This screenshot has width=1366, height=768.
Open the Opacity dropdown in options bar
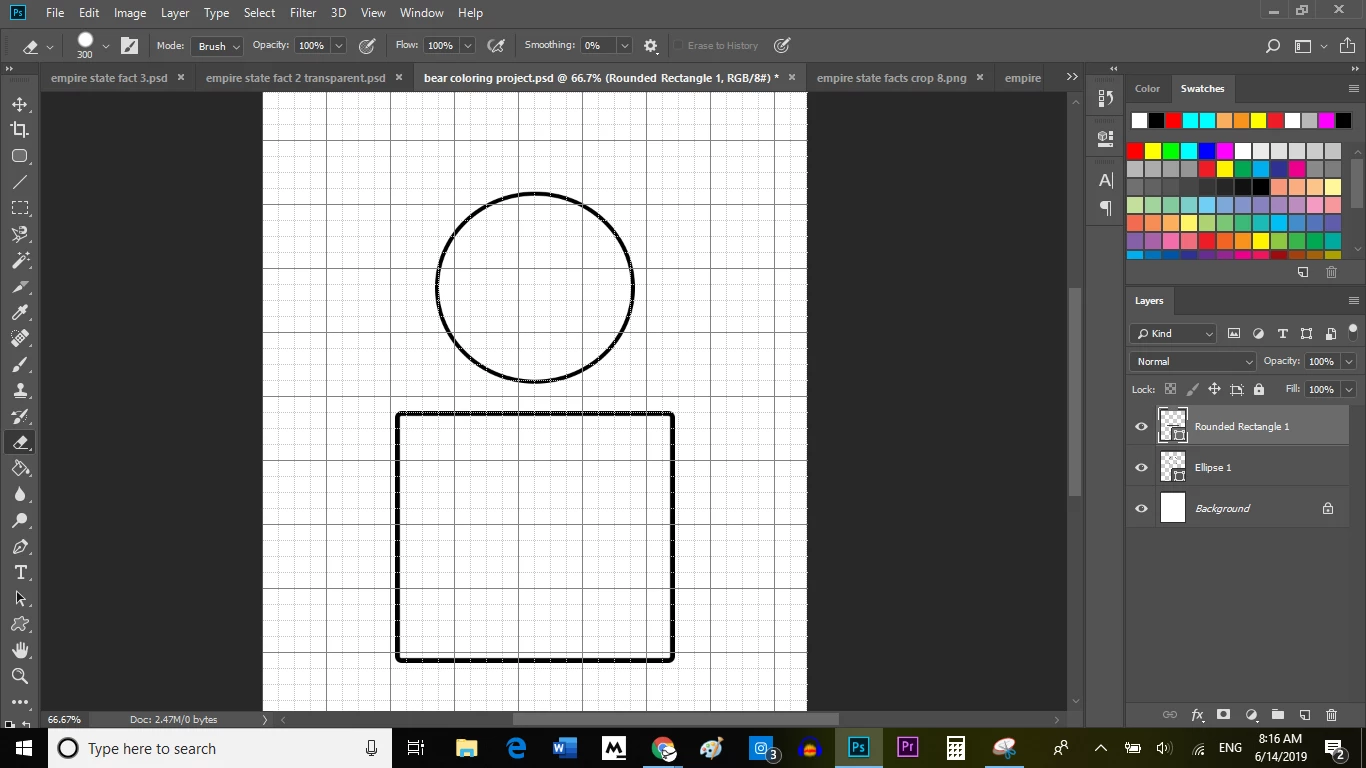click(338, 46)
